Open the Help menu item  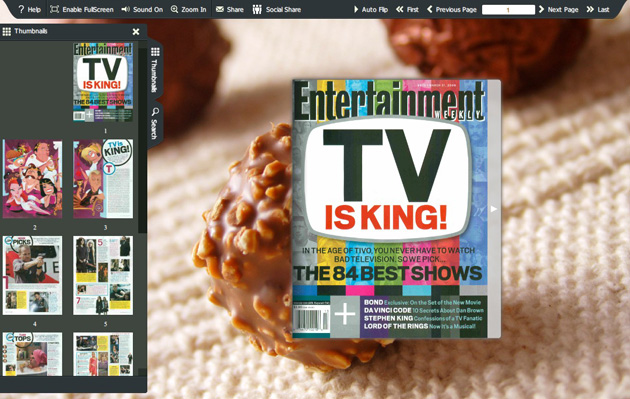(29, 9)
